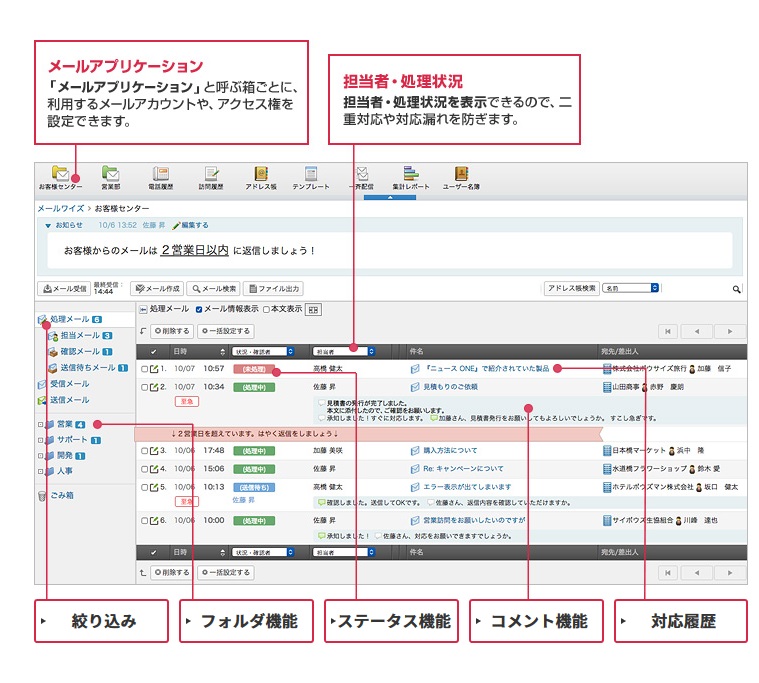Tick the checkbox for mail row 3
The height and width of the screenshot is (683, 759).
click(144, 451)
